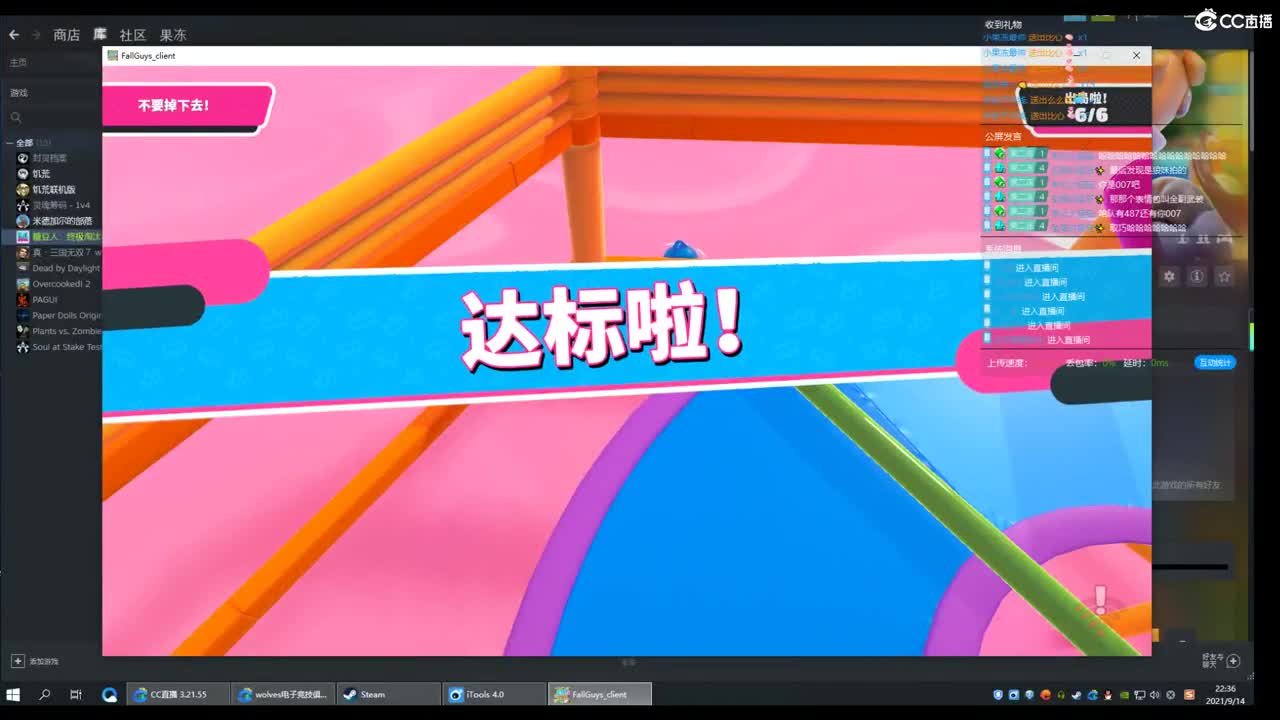The image size is (1280, 720).
Task: Open the Windows Start menu
Action: tap(12, 693)
